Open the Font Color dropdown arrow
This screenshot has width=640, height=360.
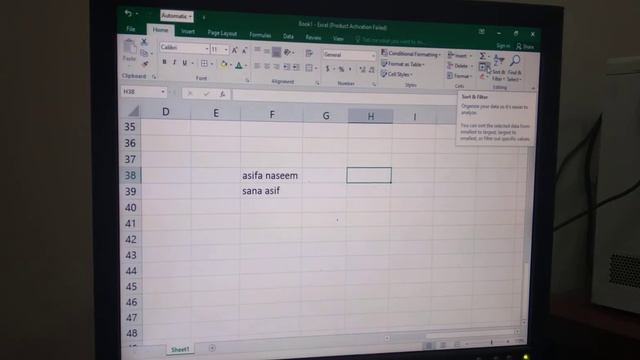(x=246, y=66)
